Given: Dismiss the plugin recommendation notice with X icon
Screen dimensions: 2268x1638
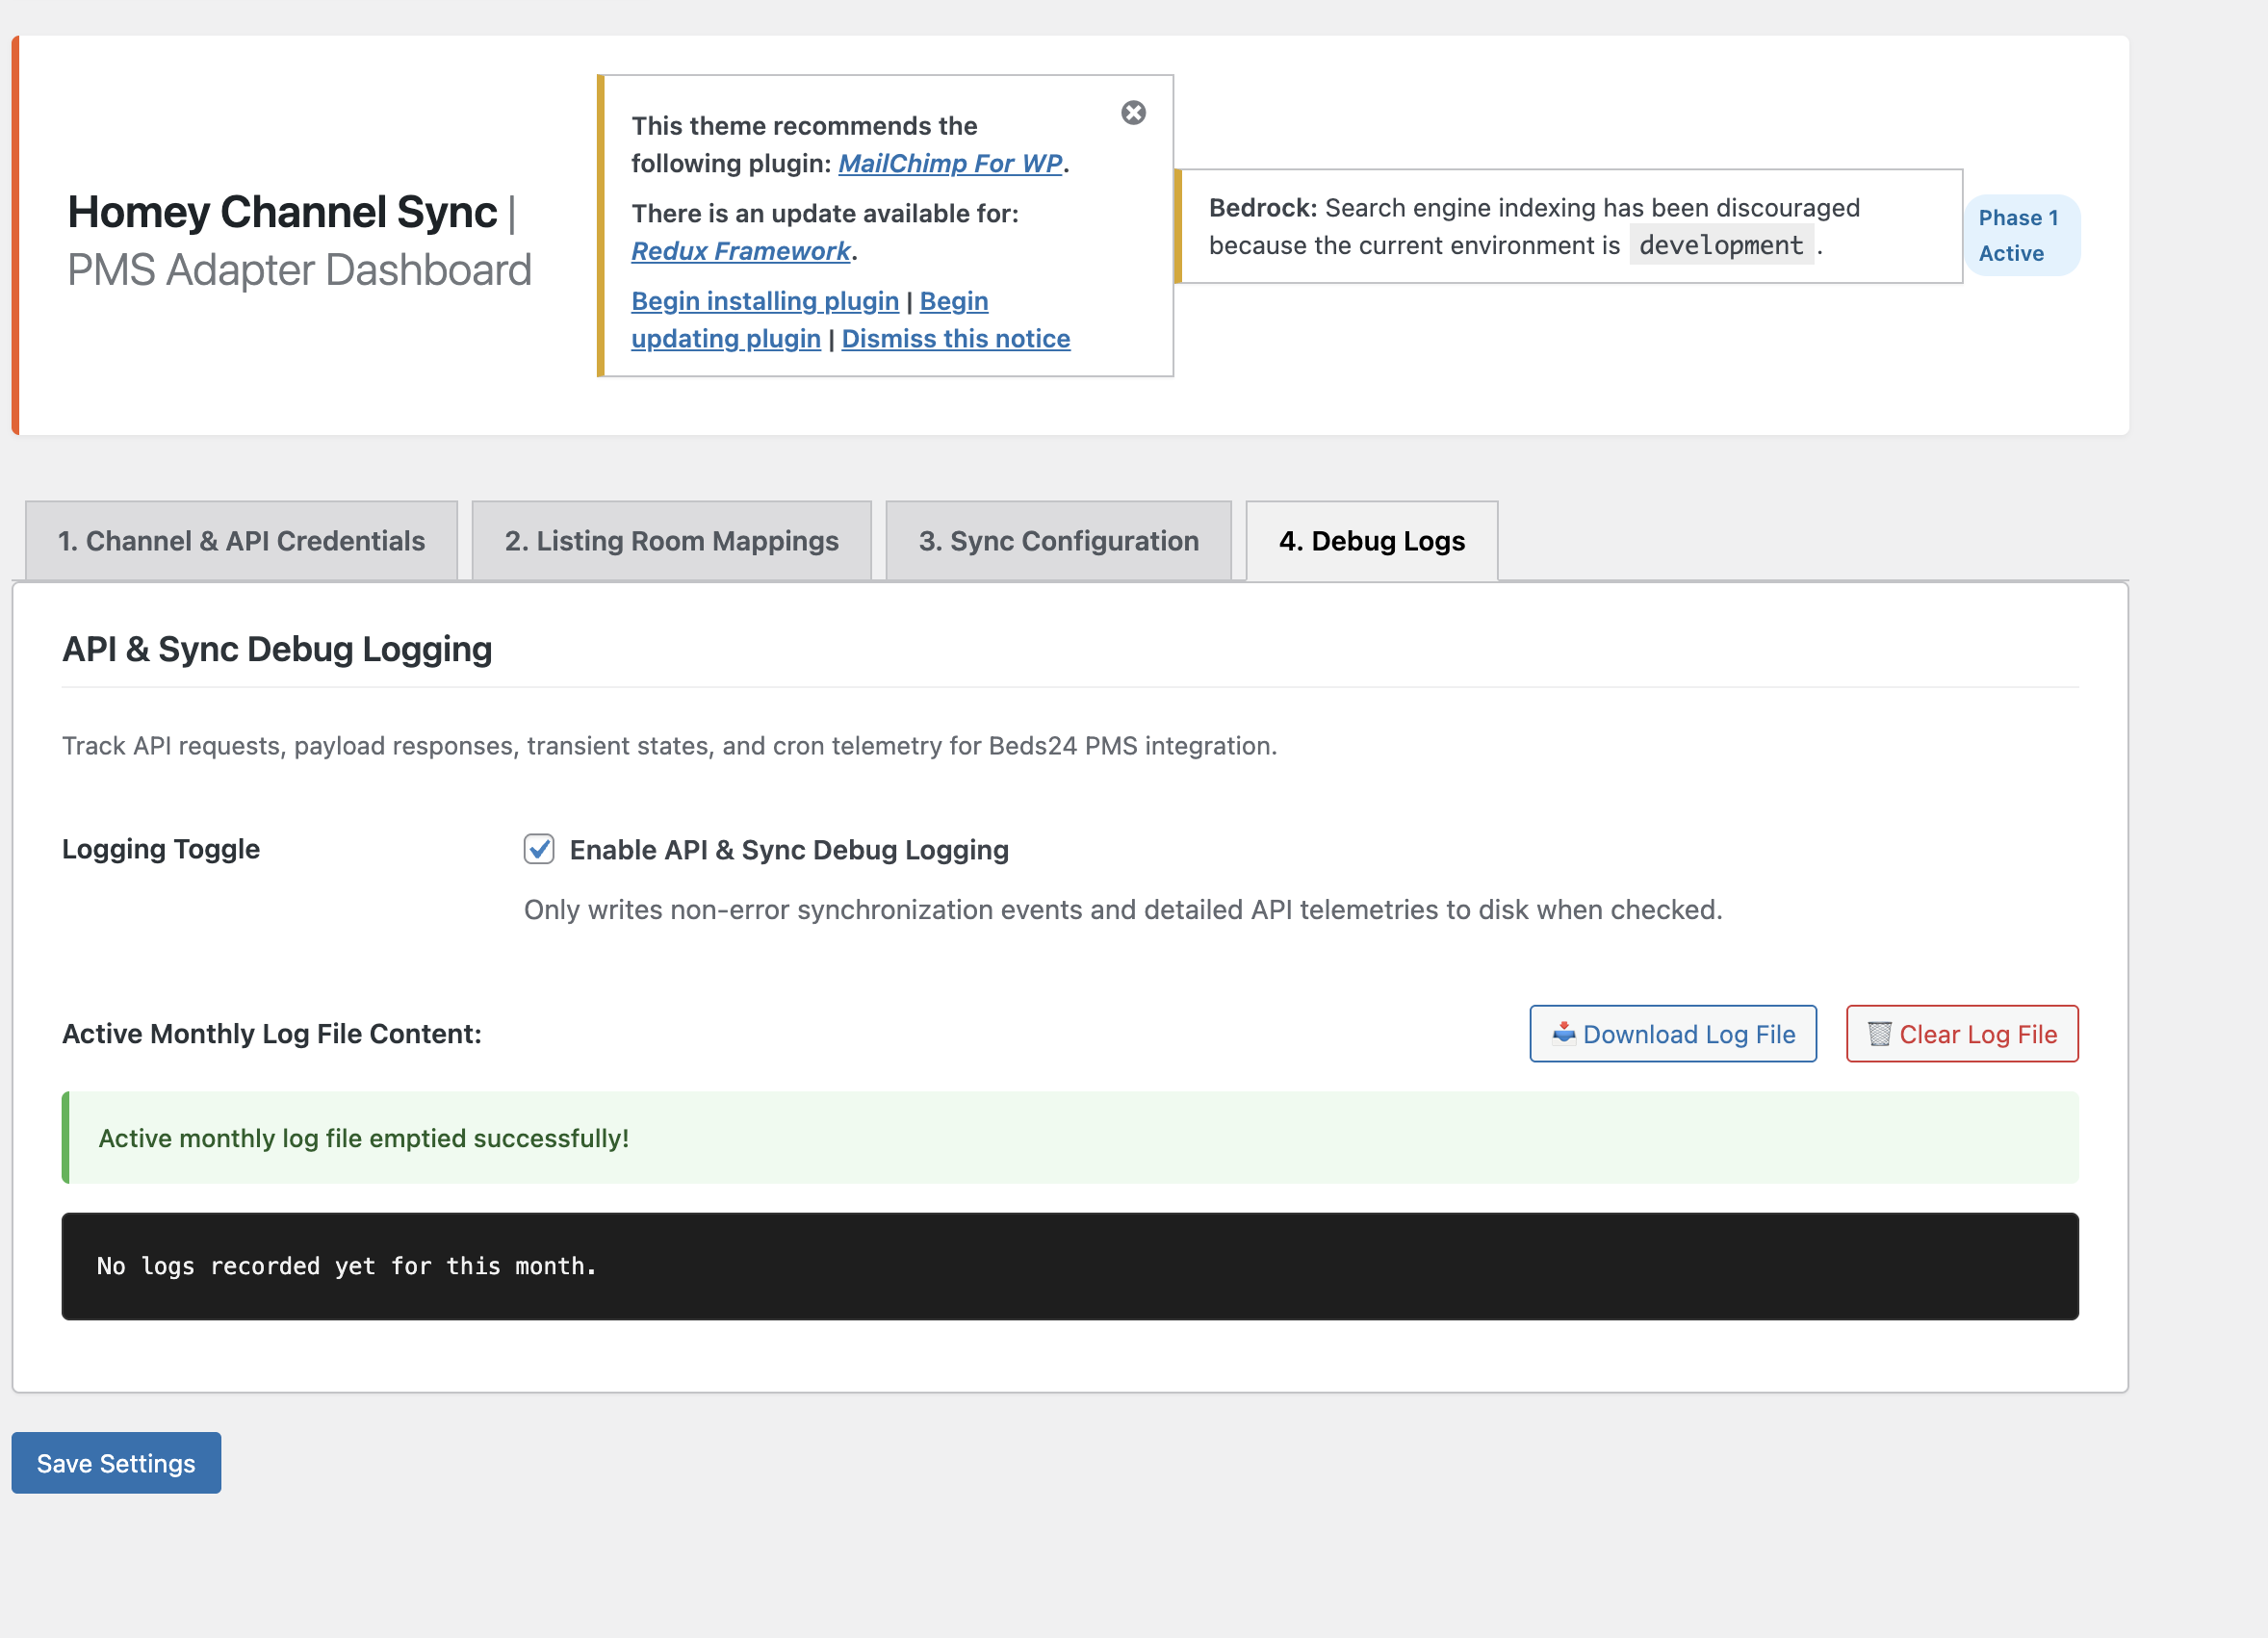Looking at the screenshot, I should tap(1133, 112).
